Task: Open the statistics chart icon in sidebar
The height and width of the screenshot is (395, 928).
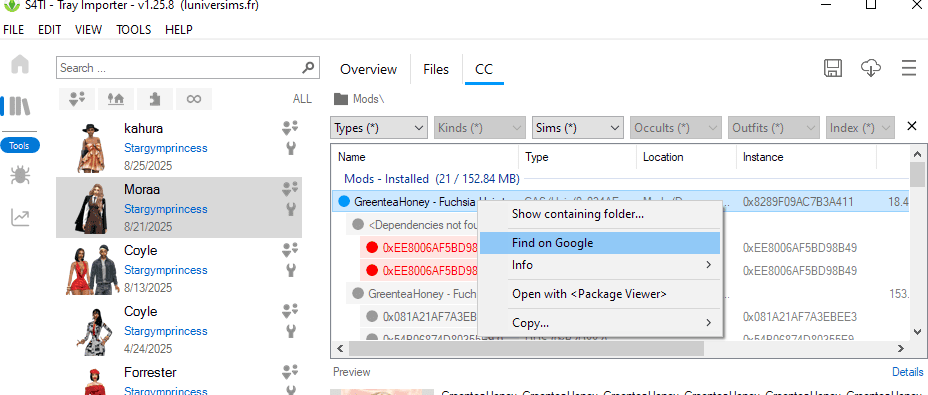Action: (x=20, y=217)
